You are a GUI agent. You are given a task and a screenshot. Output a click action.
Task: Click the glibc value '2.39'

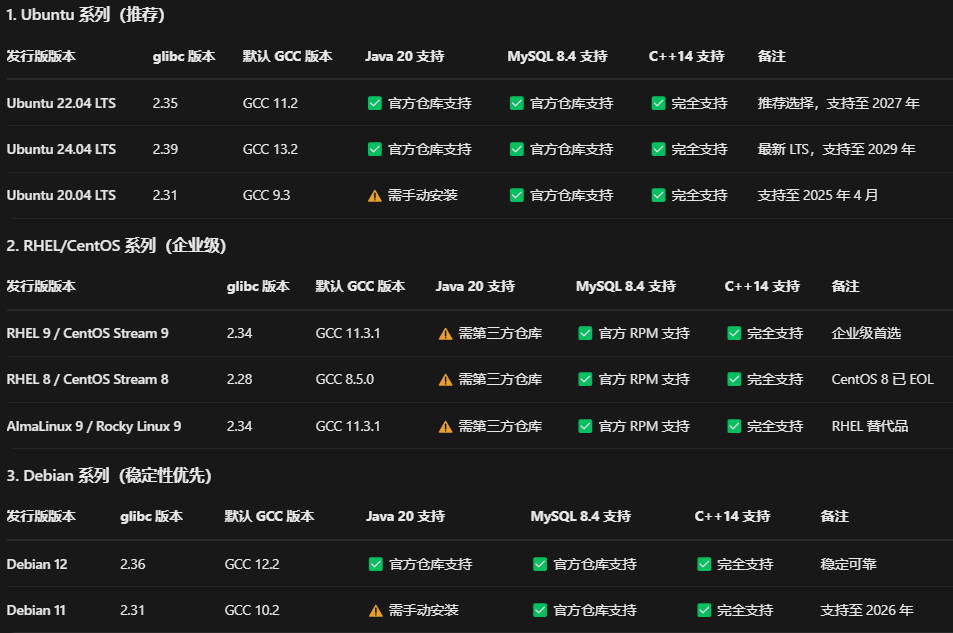[165, 149]
